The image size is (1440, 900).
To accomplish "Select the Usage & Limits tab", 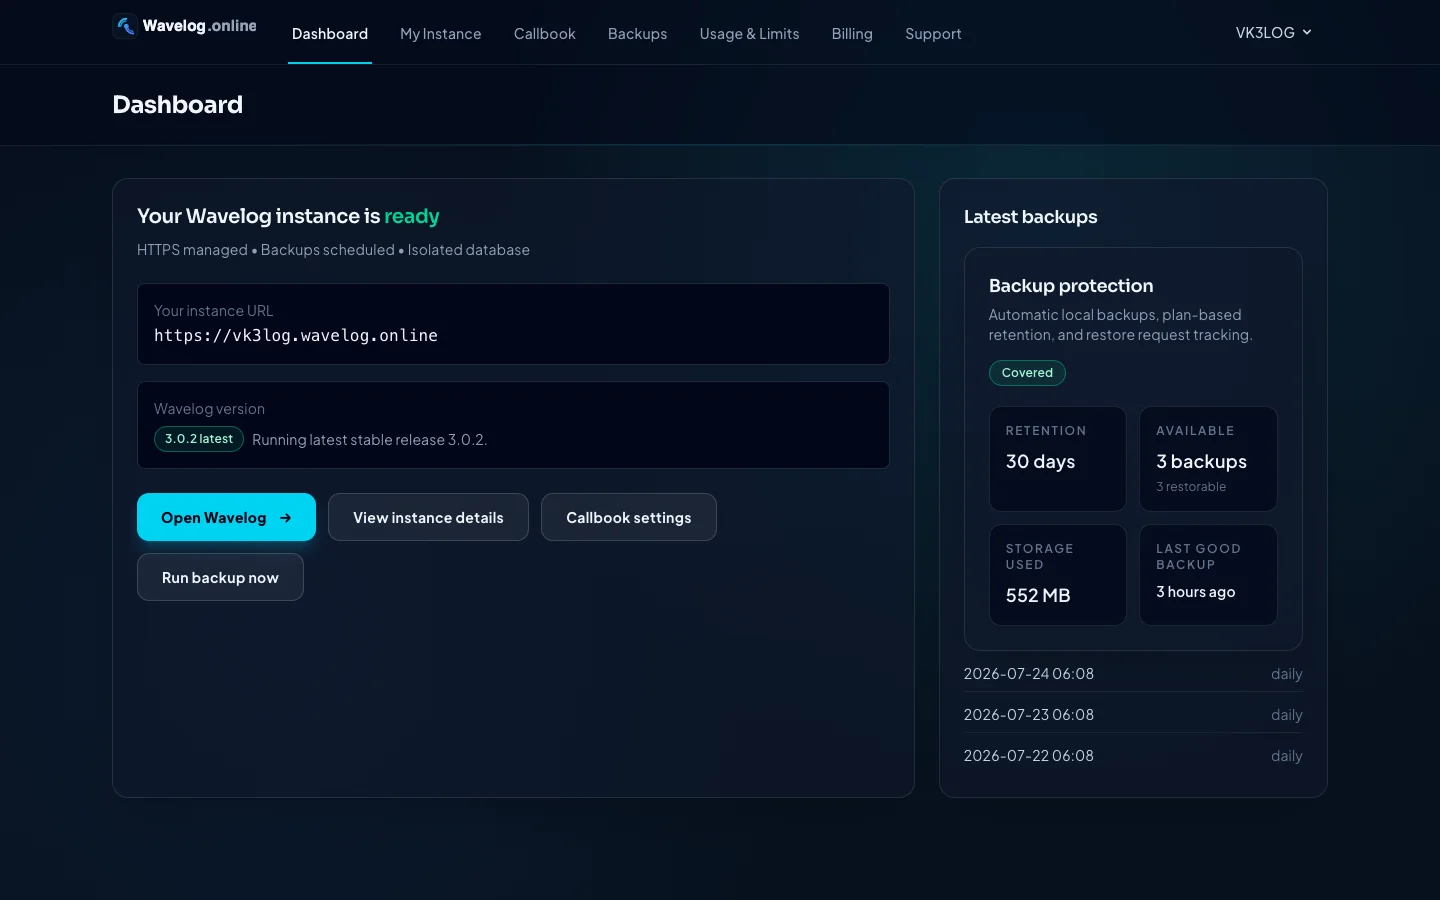I will coord(750,34).
